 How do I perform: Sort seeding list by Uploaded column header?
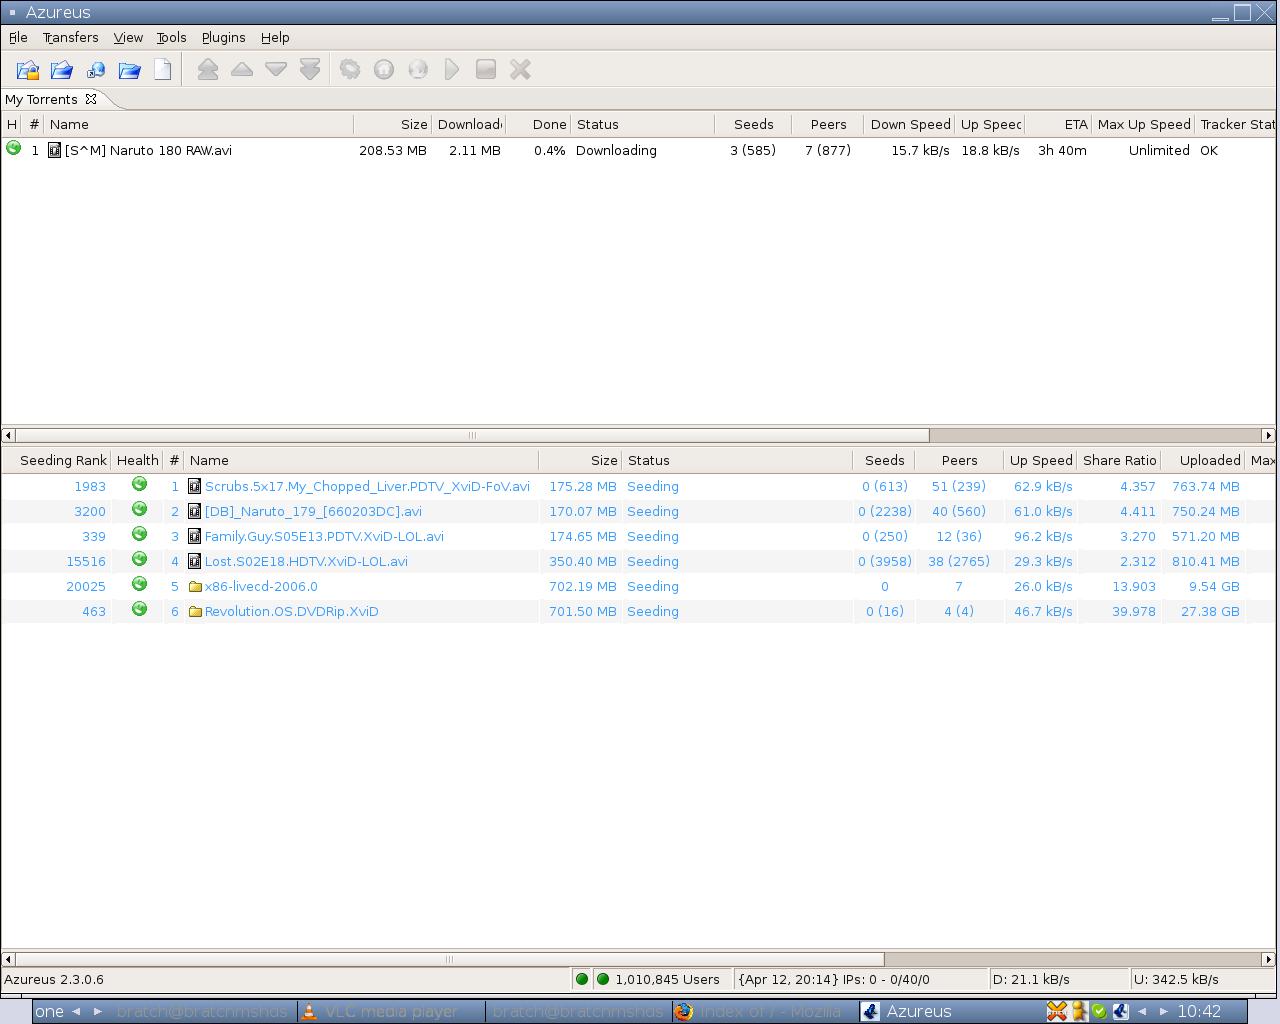click(x=1204, y=460)
